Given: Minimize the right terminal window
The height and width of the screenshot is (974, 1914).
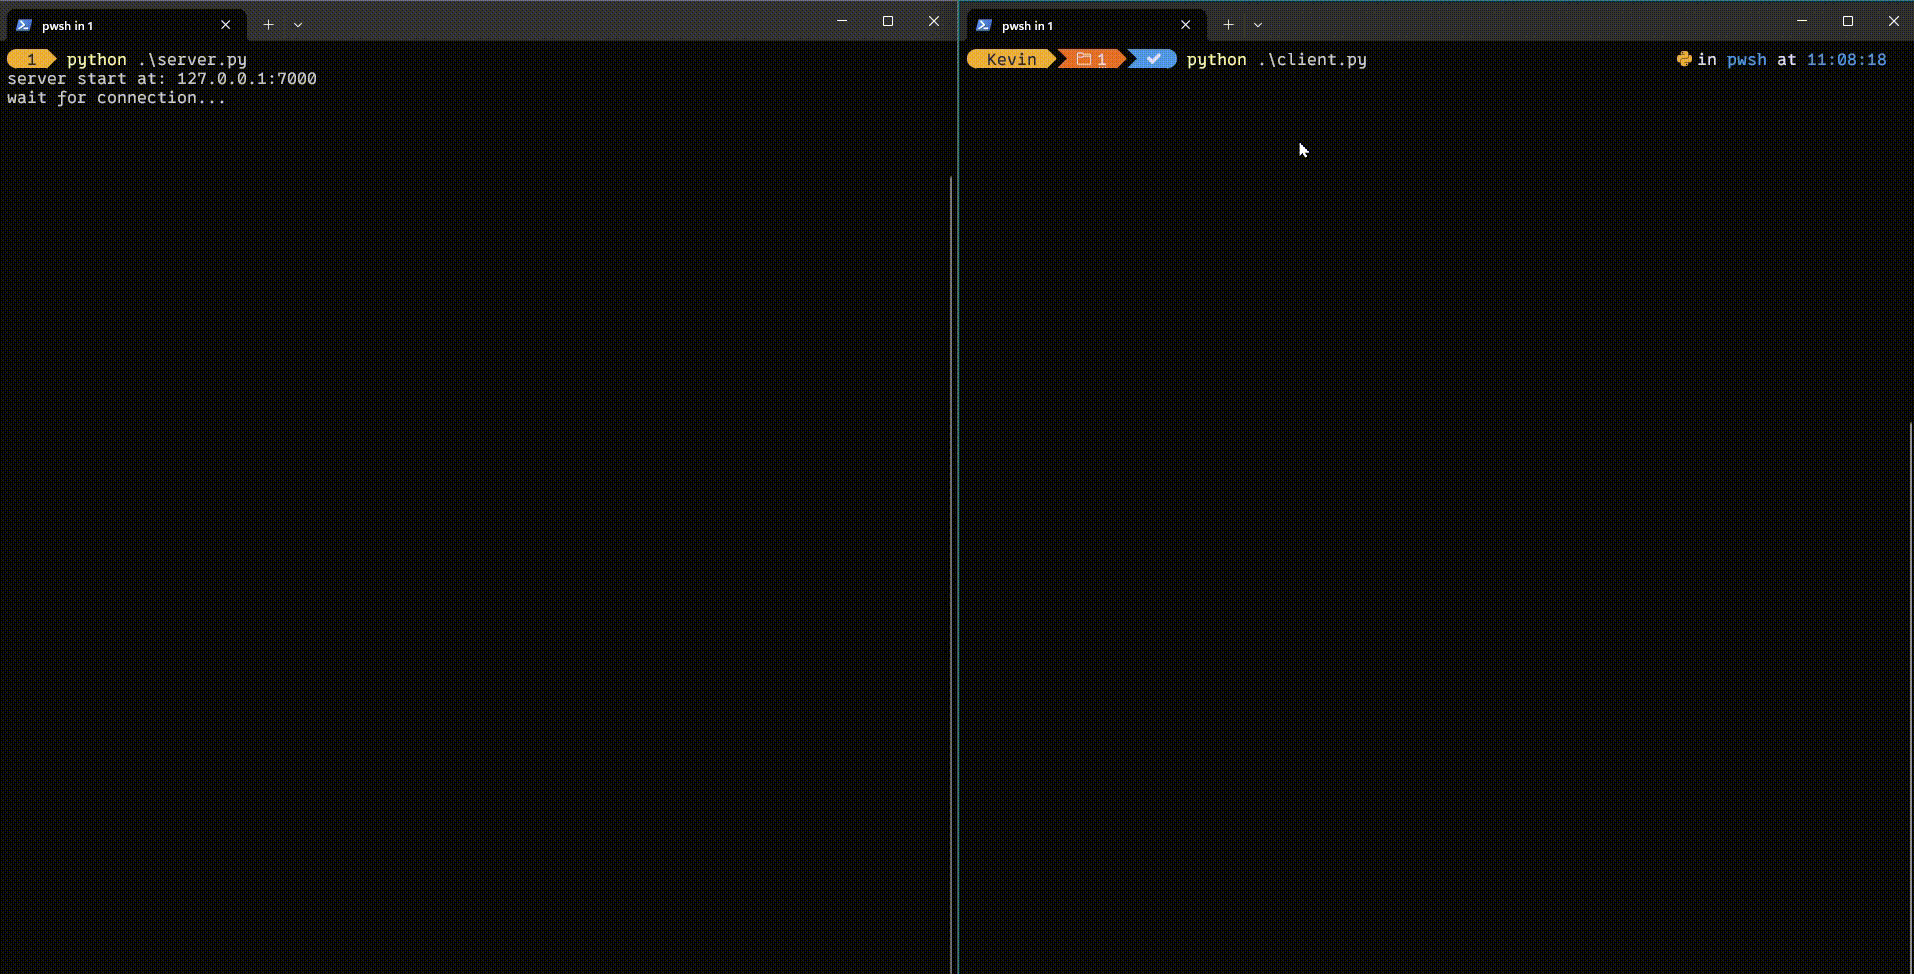Looking at the screenshot, I should 1802,21.
